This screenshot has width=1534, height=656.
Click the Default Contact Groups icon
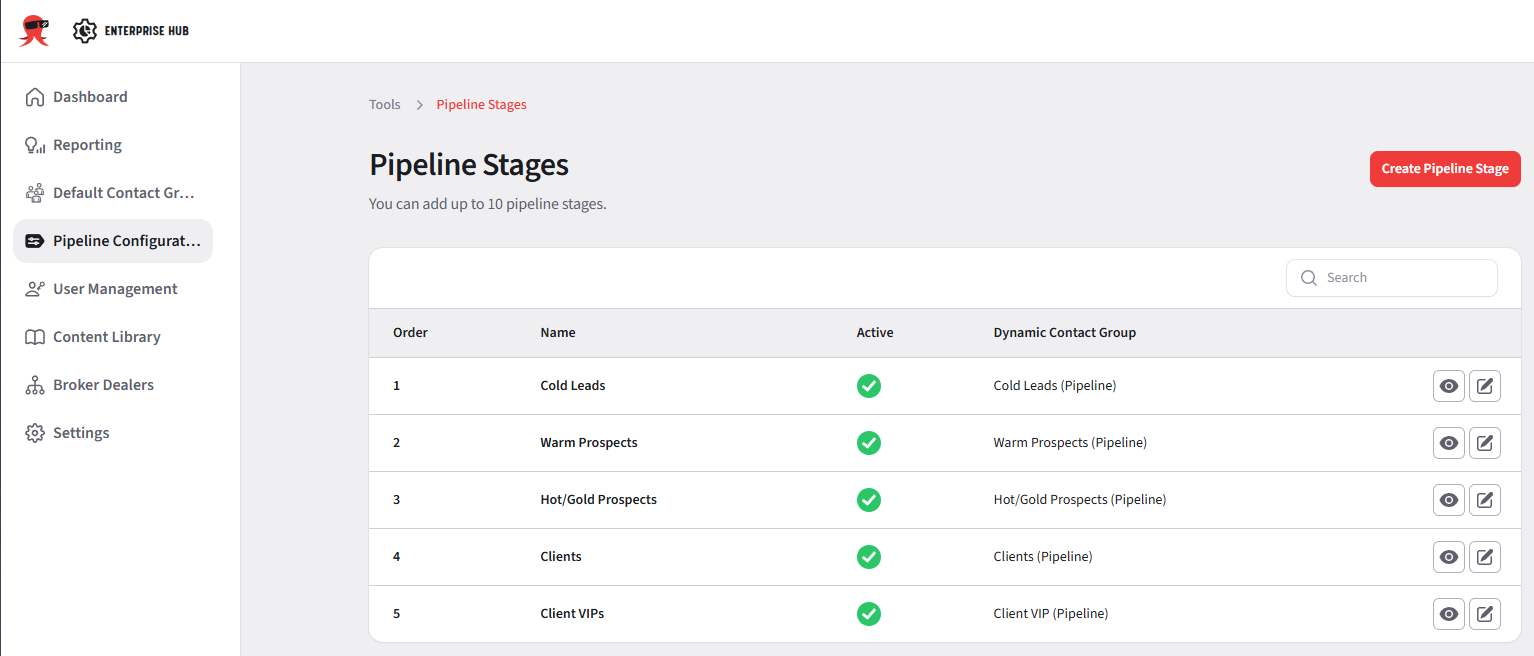pos(35,193)
